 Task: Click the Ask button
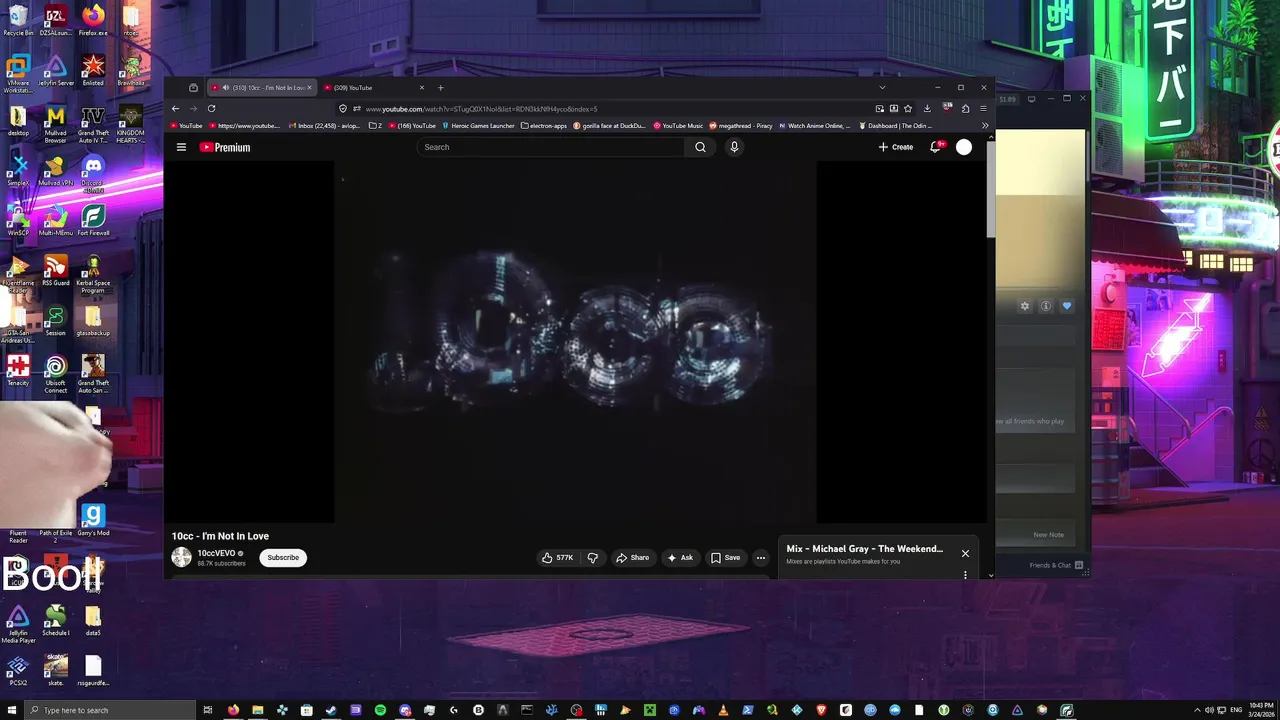pos(681,558)
